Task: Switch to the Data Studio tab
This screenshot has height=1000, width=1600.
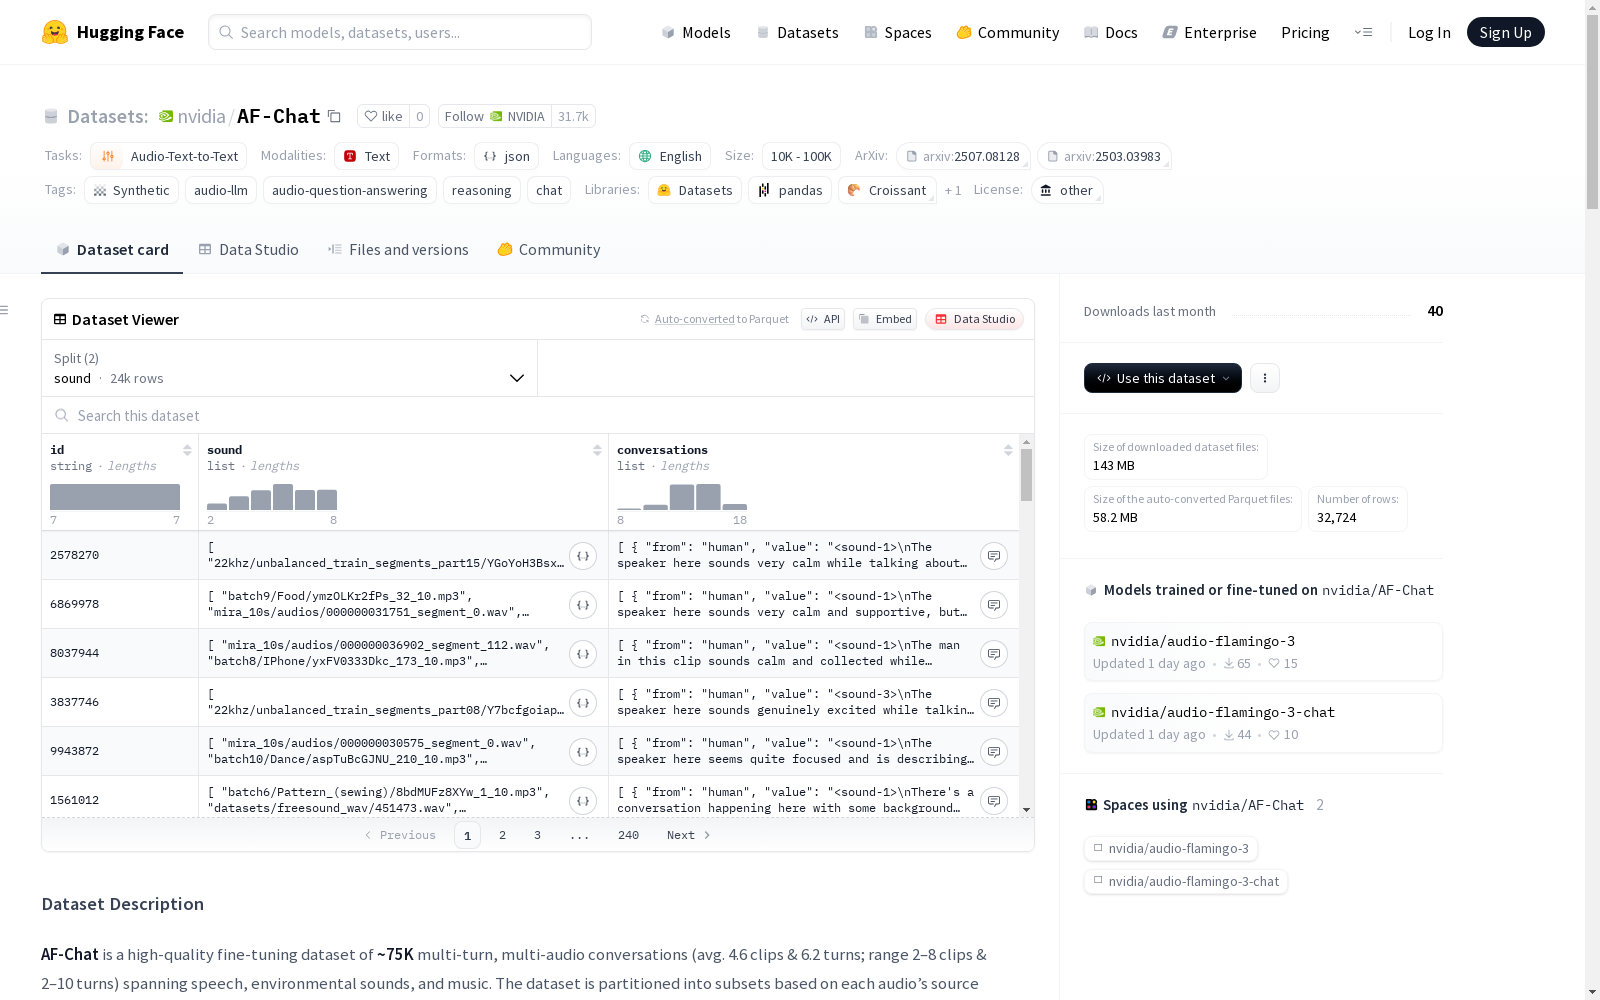Action: point(249,250)
